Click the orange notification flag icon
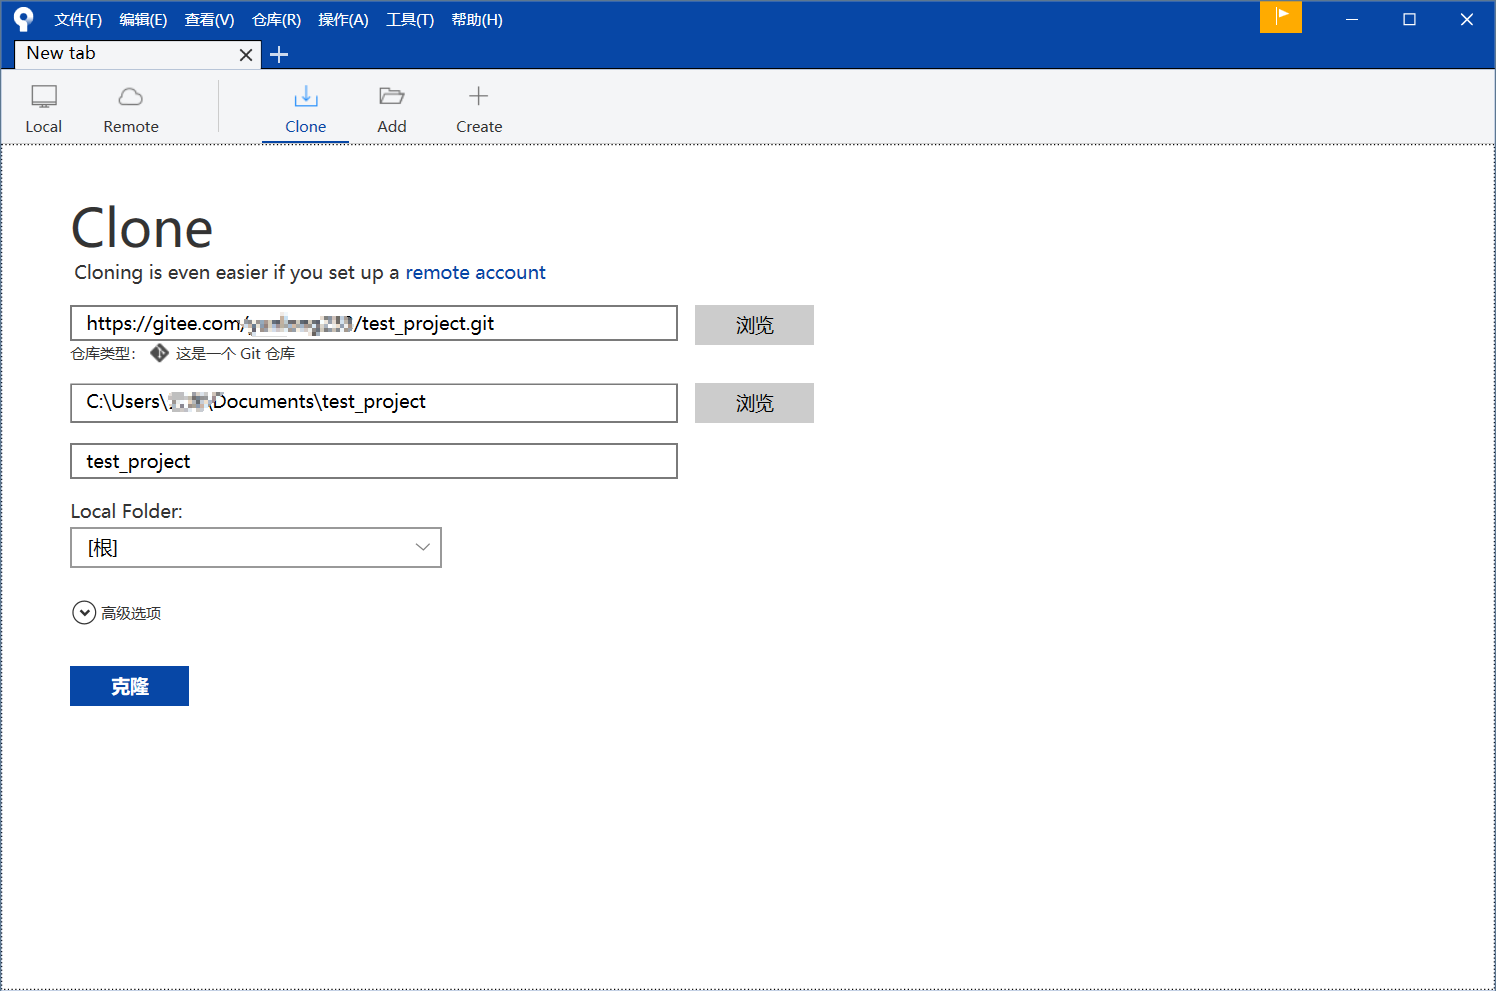The height and width of the screenshot is (992, 1496). click(x=1281, y=17)
